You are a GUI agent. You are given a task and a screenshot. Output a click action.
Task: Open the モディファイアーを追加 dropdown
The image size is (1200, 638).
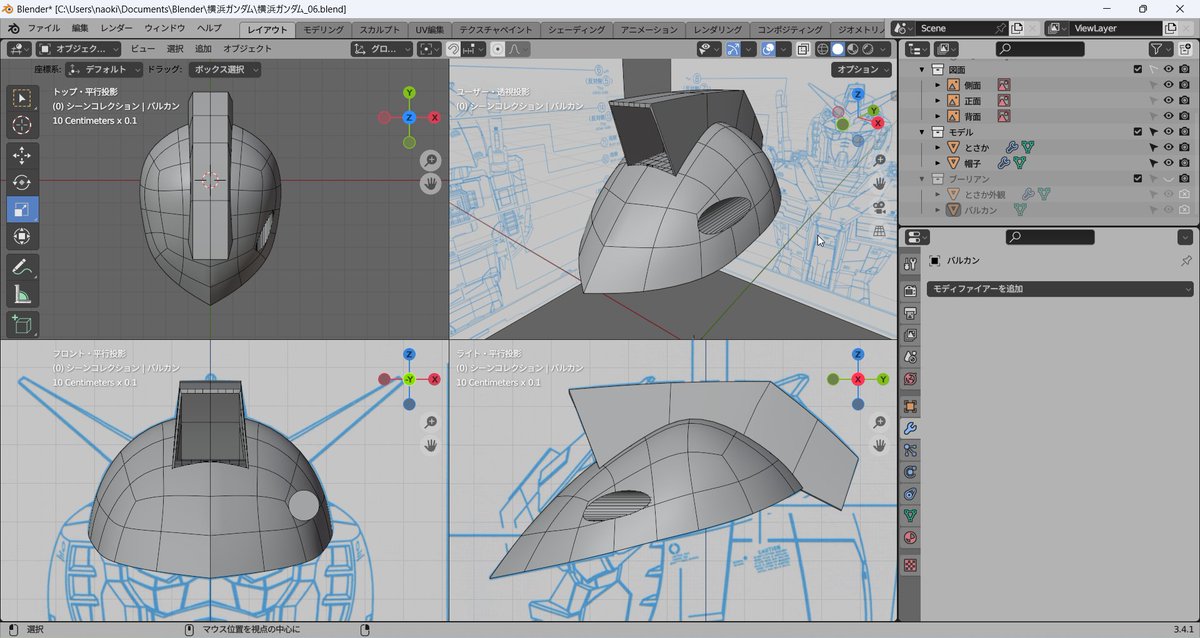click(1060, 288)
